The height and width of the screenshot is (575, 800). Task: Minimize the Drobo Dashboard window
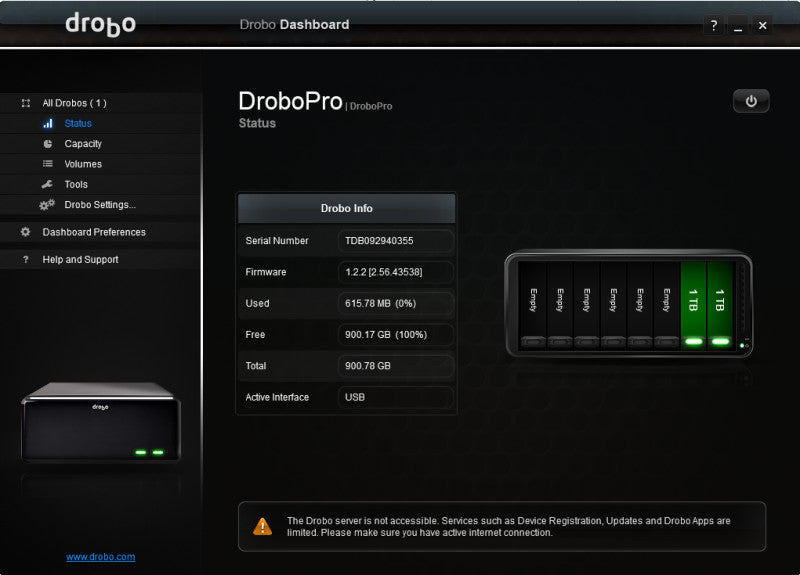pos(738,25)
